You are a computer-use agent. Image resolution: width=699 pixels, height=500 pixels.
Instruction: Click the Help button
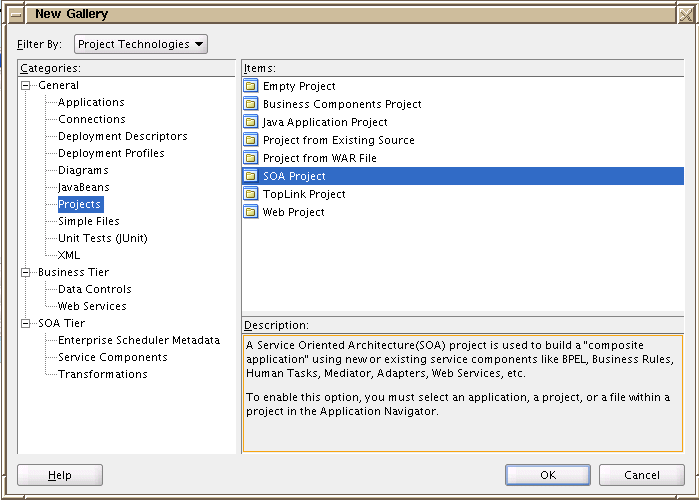(x=60, y=475)
